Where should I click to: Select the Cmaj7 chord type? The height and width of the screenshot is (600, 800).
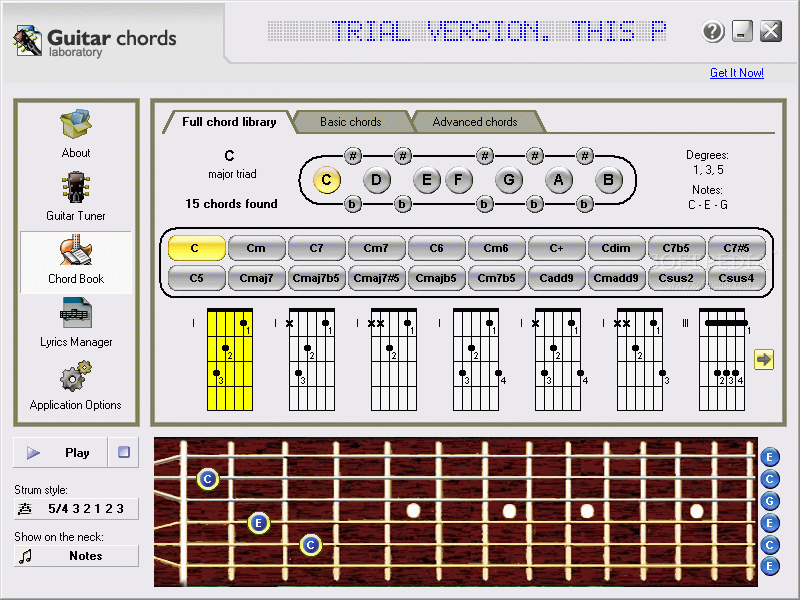coord(256,278)
